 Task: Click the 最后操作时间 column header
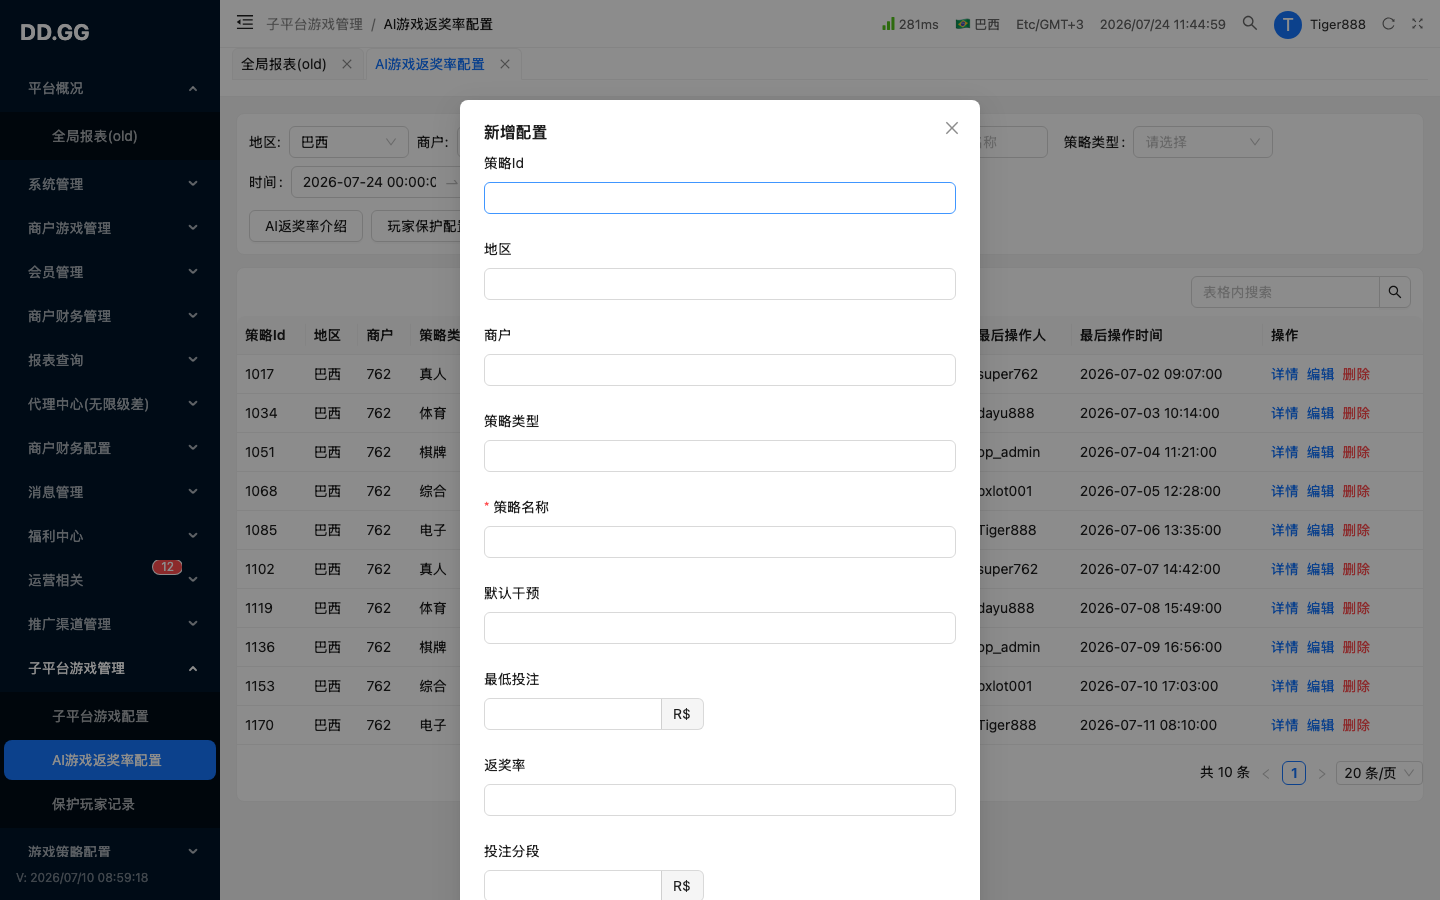pos(1121,335)
